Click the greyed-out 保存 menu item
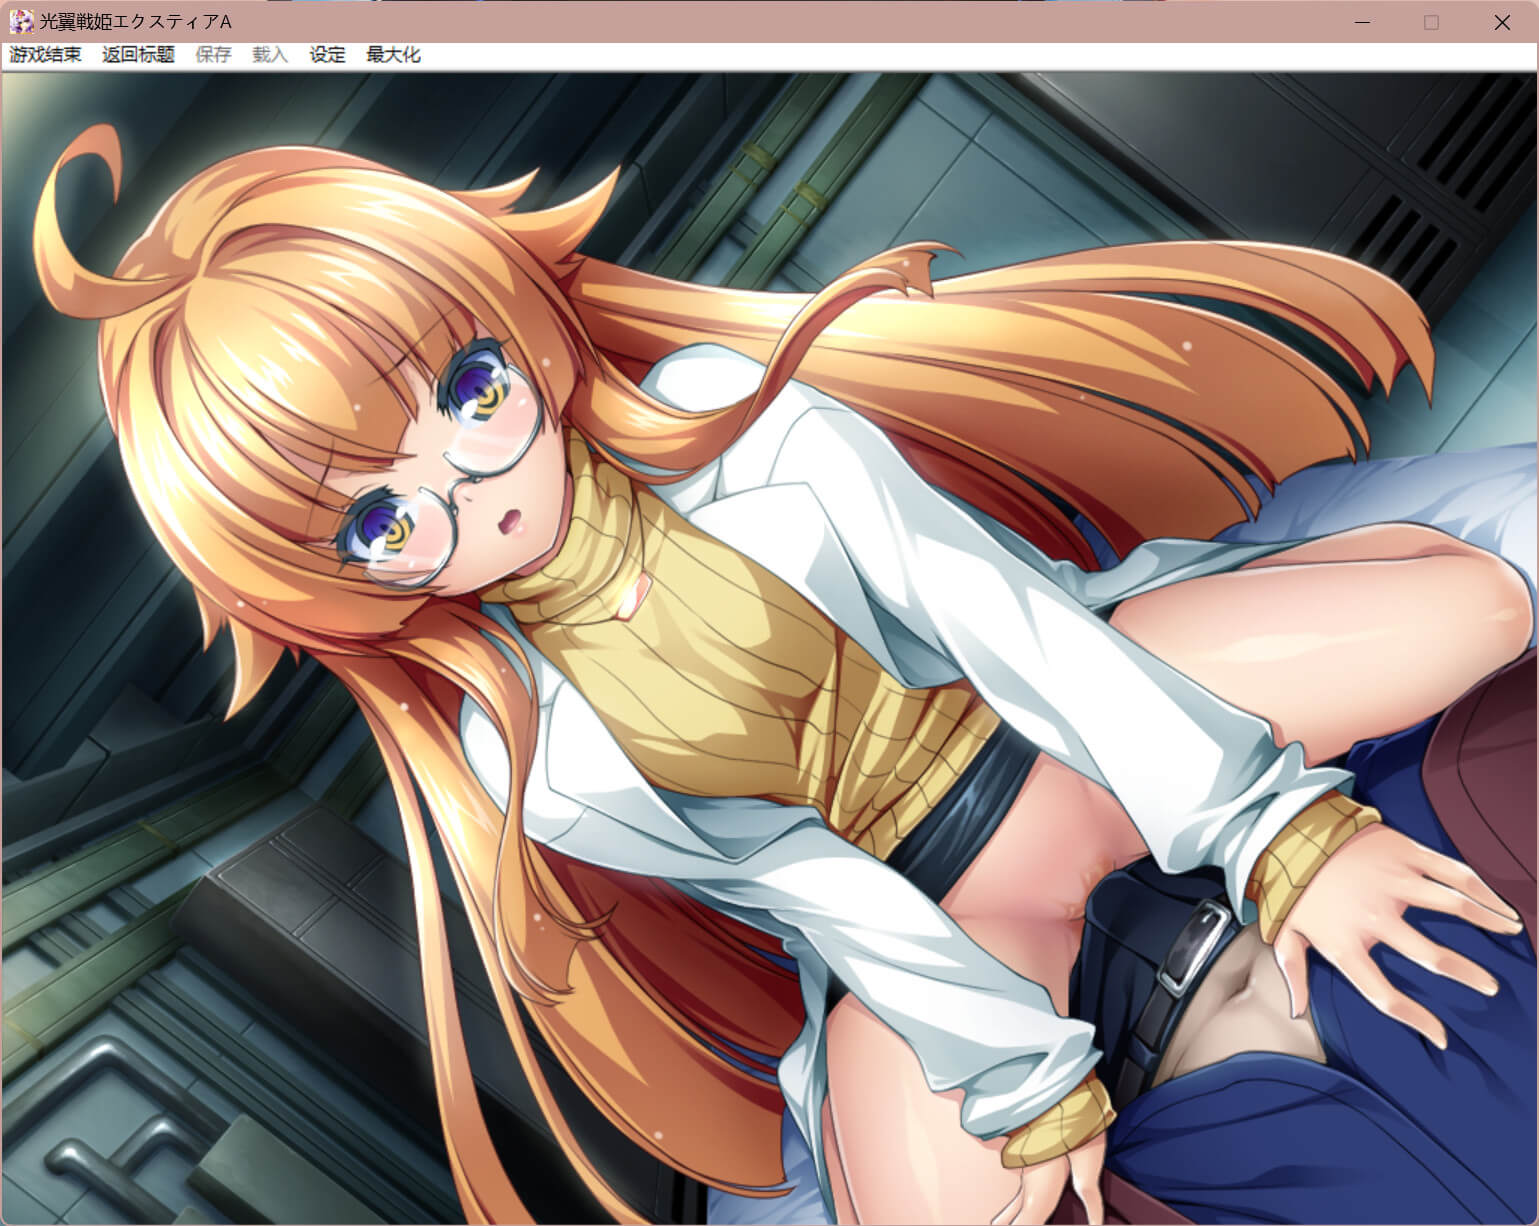This screenshot has width=1539, height=1226. [x=213, y=55]
